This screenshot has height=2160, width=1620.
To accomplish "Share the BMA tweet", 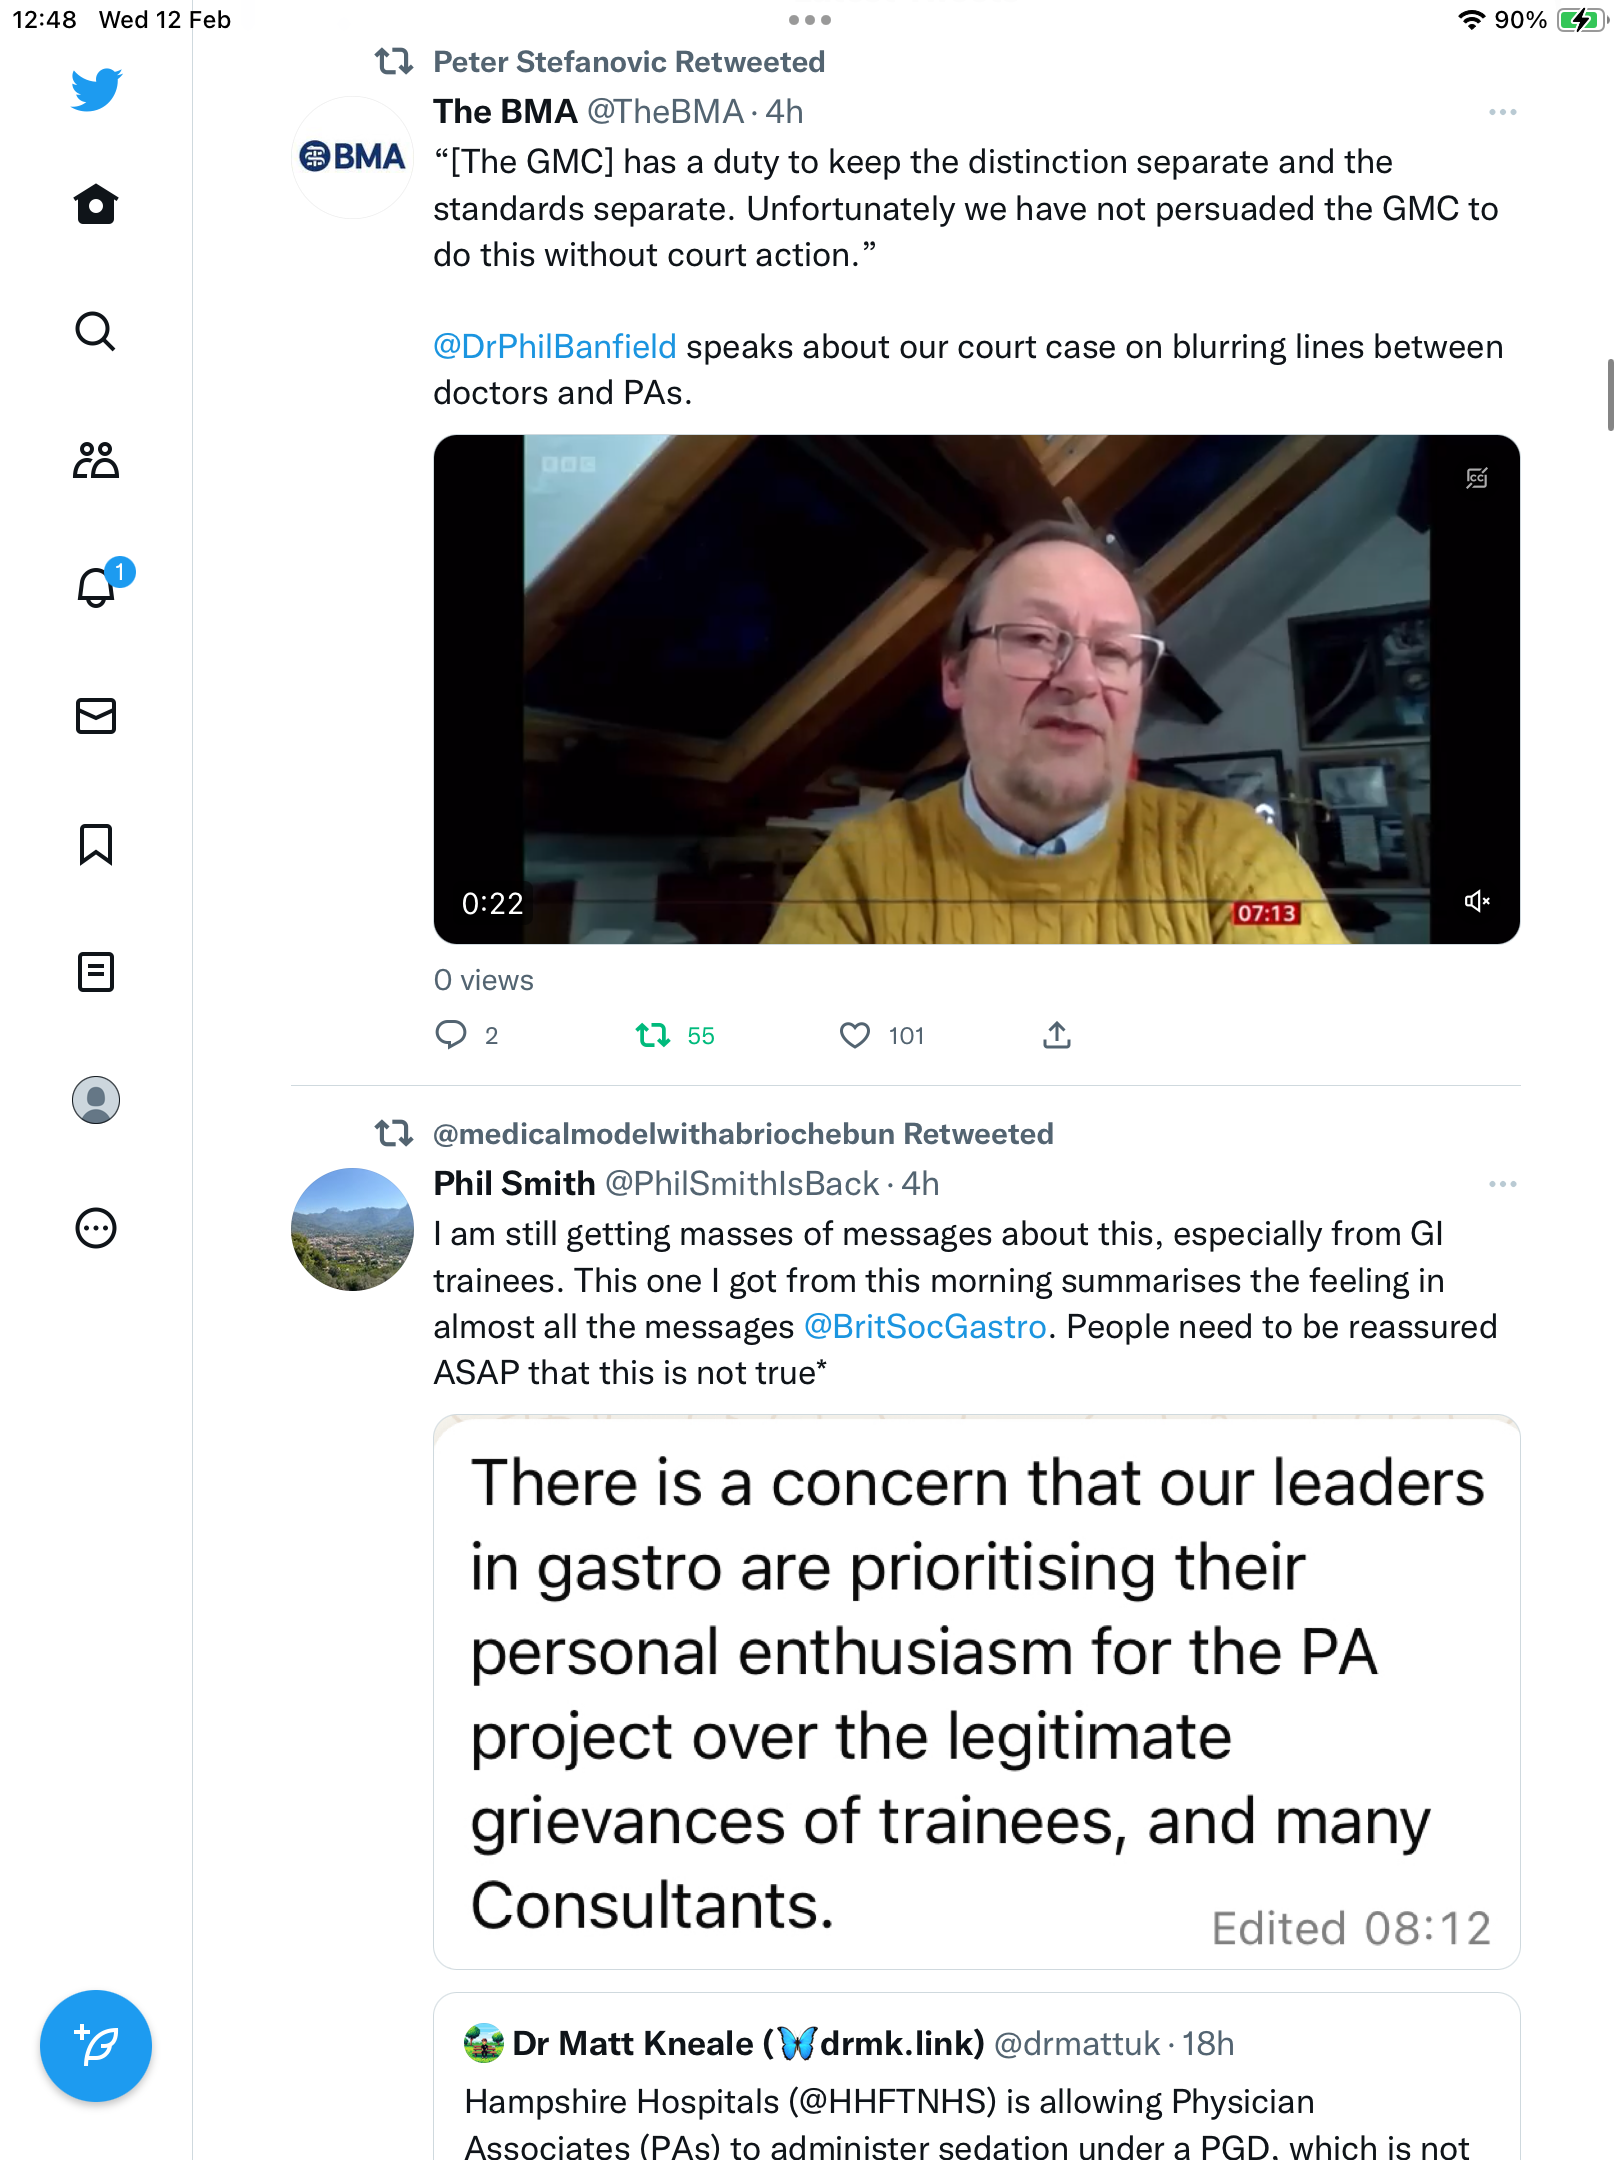I will 1057,1035.
